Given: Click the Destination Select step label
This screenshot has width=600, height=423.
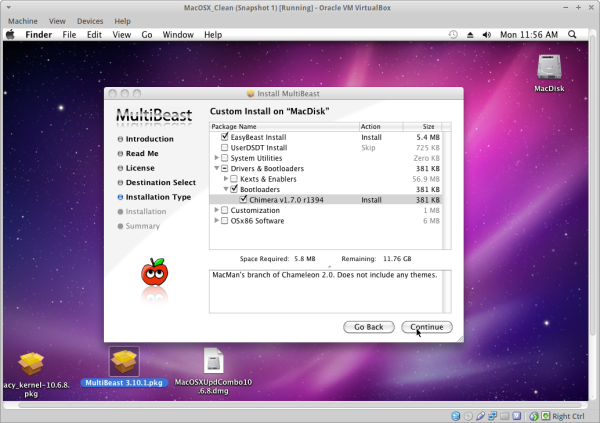Looking at the screenshot, I should coord(161,182).
